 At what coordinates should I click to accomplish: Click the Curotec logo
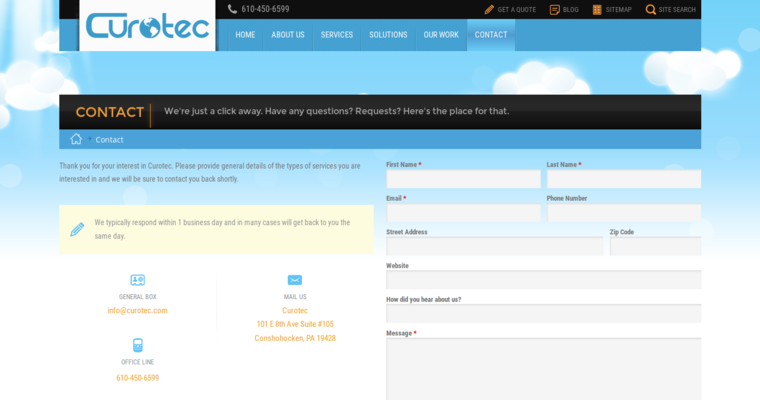(147, 26)
